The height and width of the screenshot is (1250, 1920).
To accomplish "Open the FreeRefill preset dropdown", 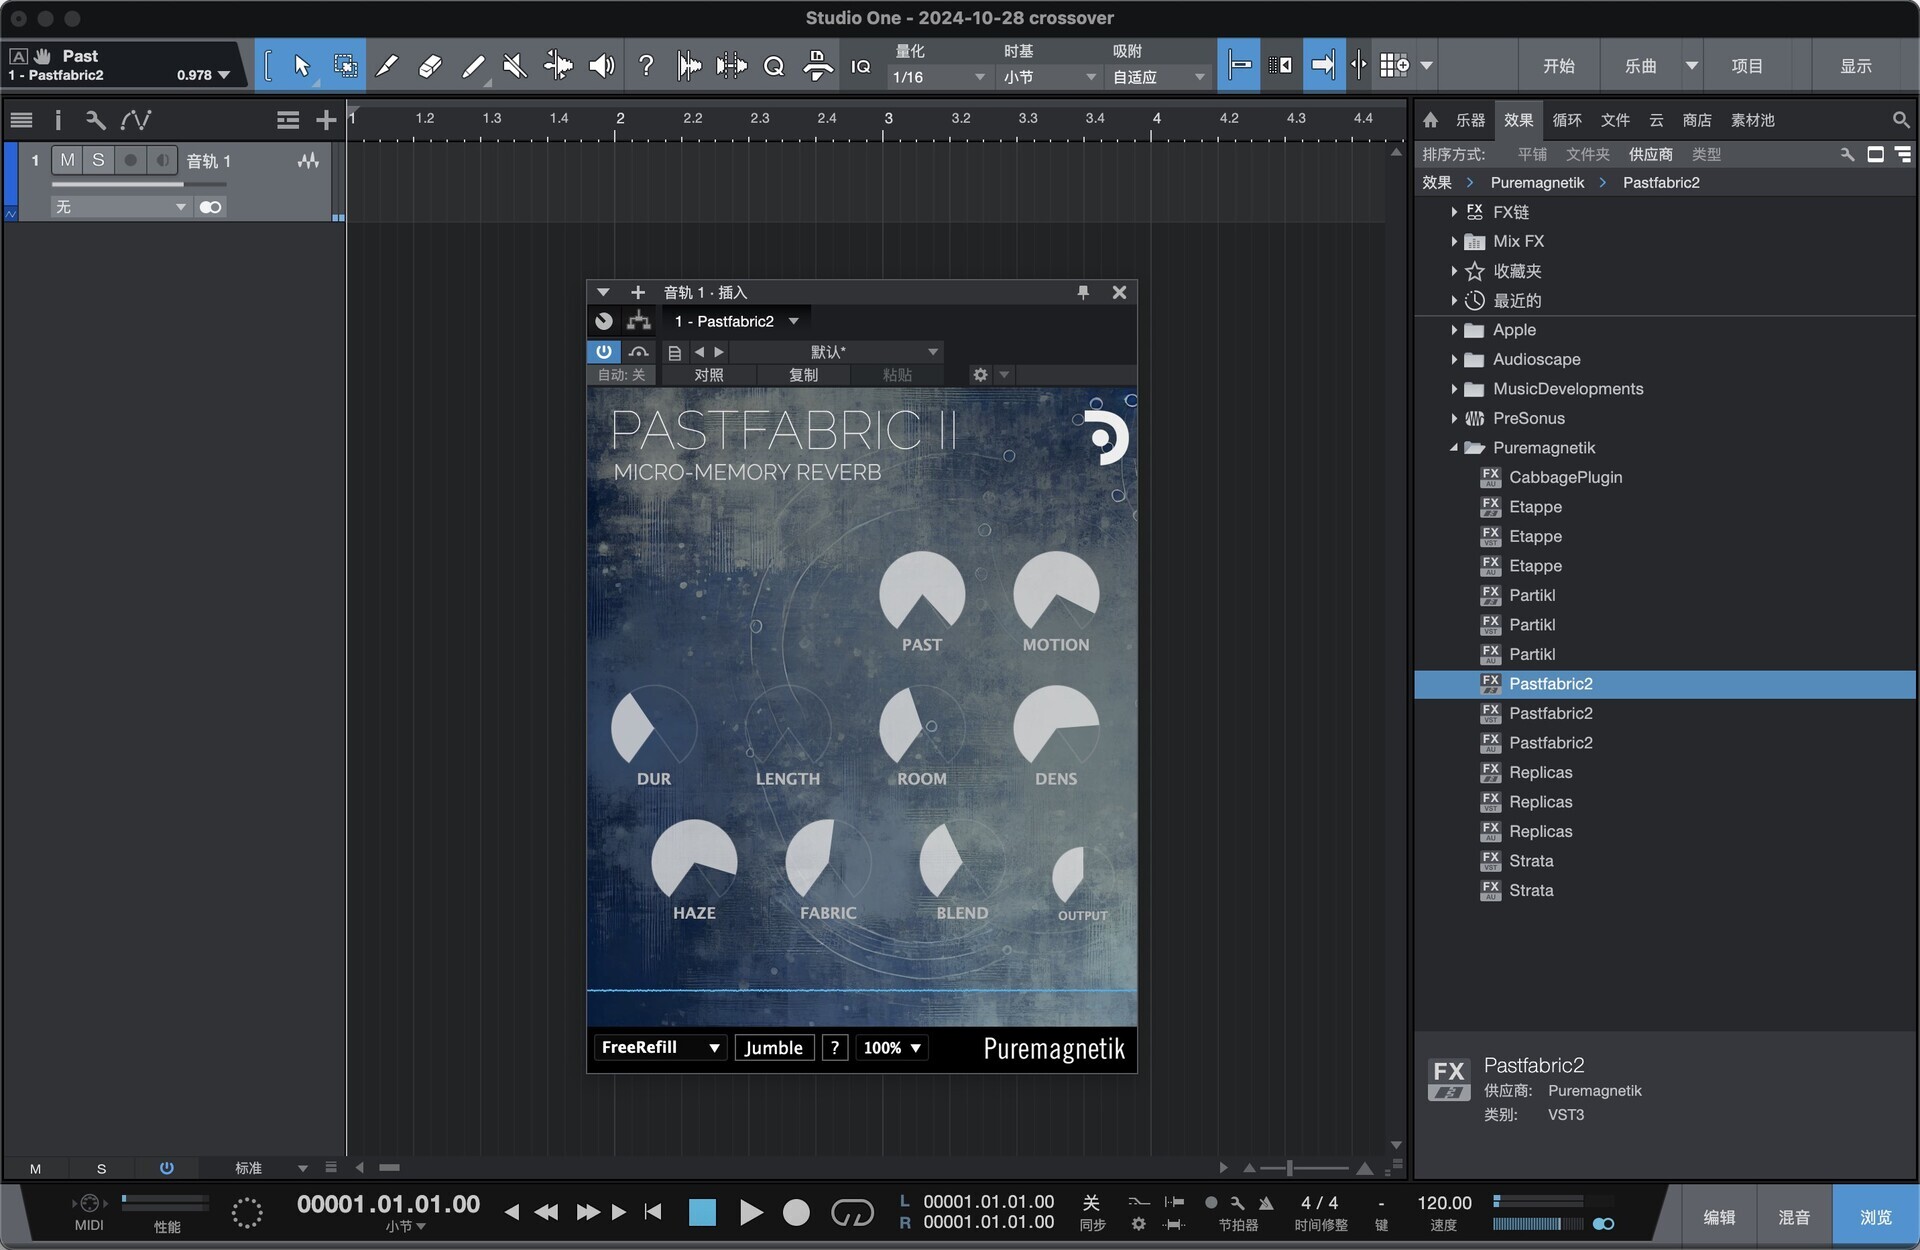I will point(660,1048).
